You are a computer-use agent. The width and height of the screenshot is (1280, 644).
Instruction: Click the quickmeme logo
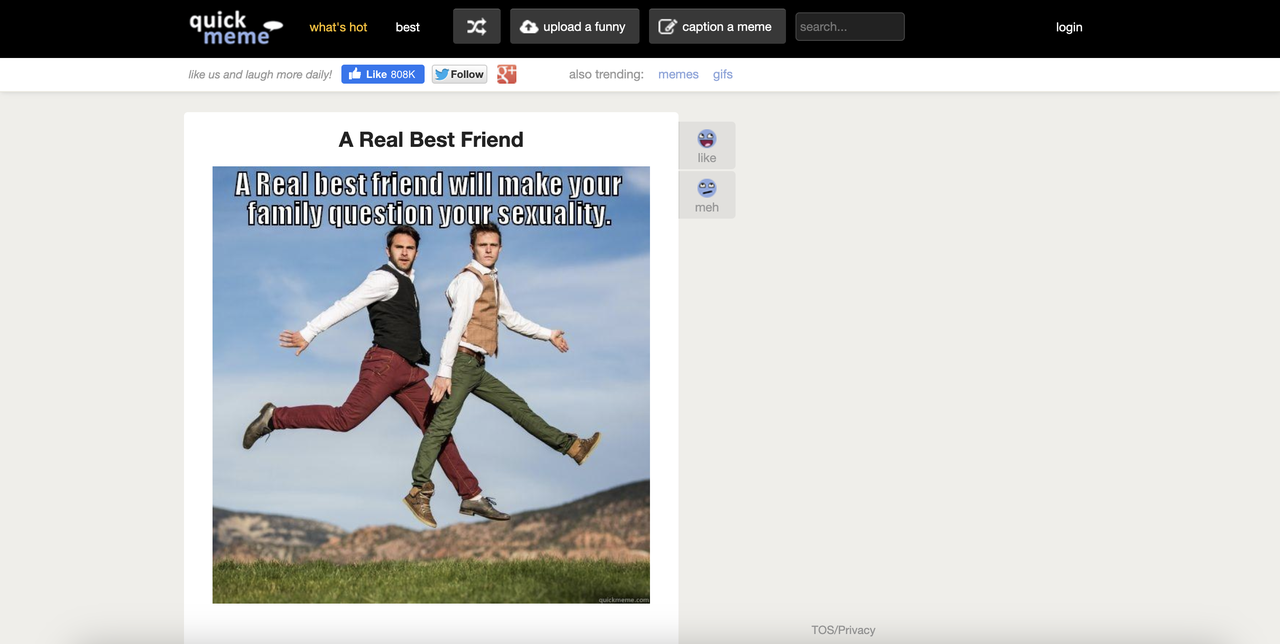point(236,28)
